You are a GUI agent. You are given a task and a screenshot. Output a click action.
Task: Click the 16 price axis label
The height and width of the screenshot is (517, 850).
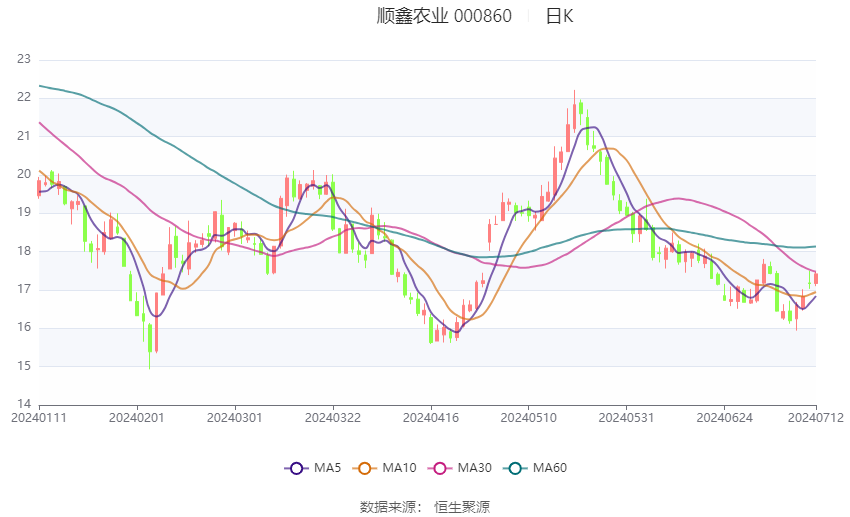point(24,327)
